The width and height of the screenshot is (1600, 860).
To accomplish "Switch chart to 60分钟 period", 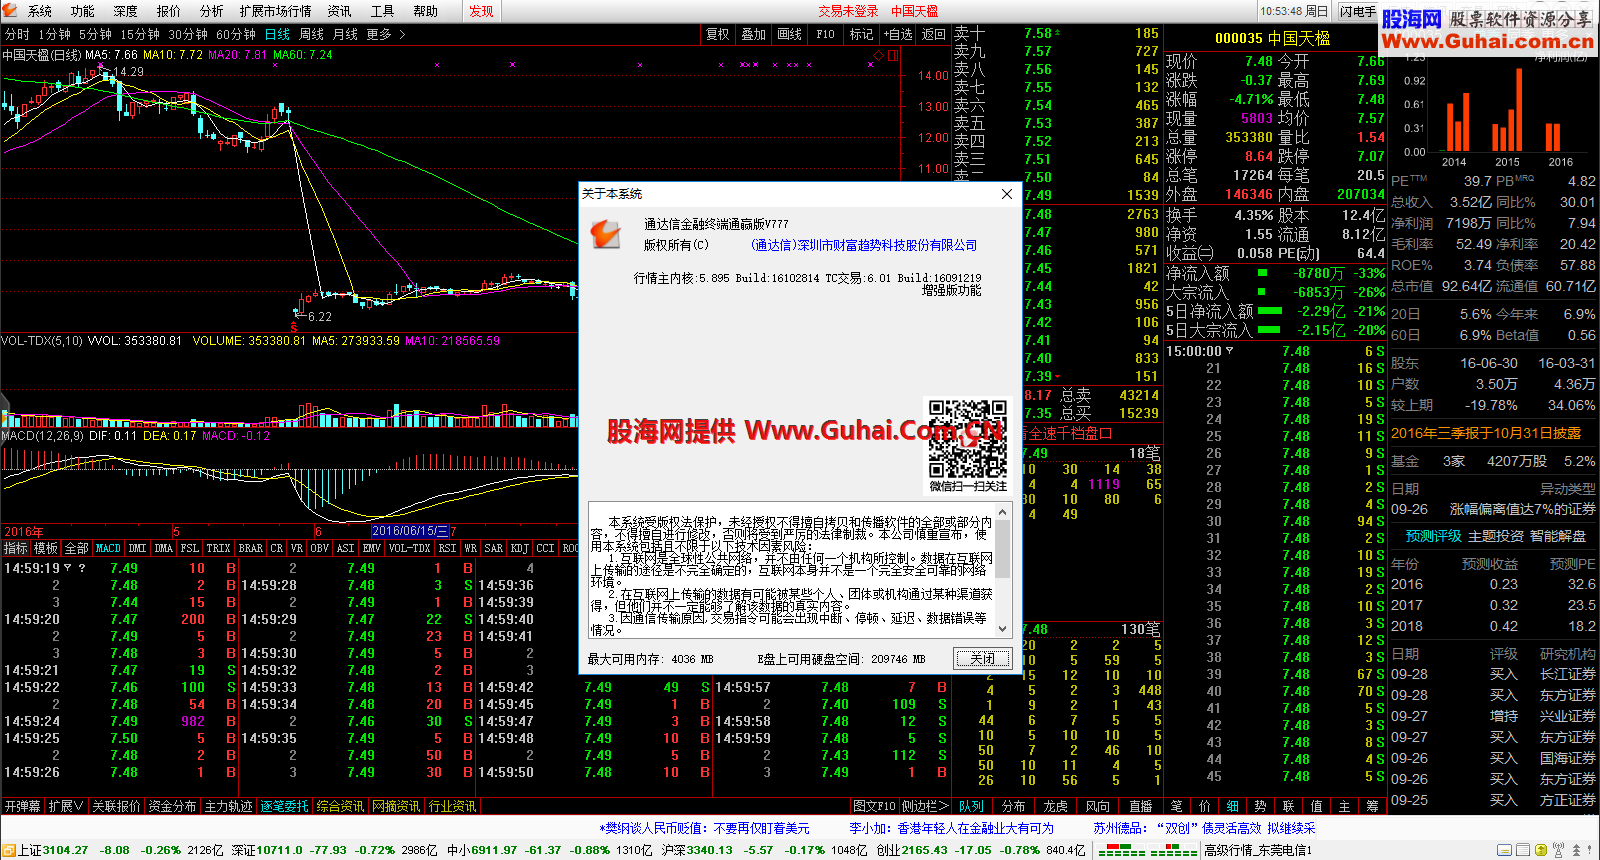I will 236,34.
